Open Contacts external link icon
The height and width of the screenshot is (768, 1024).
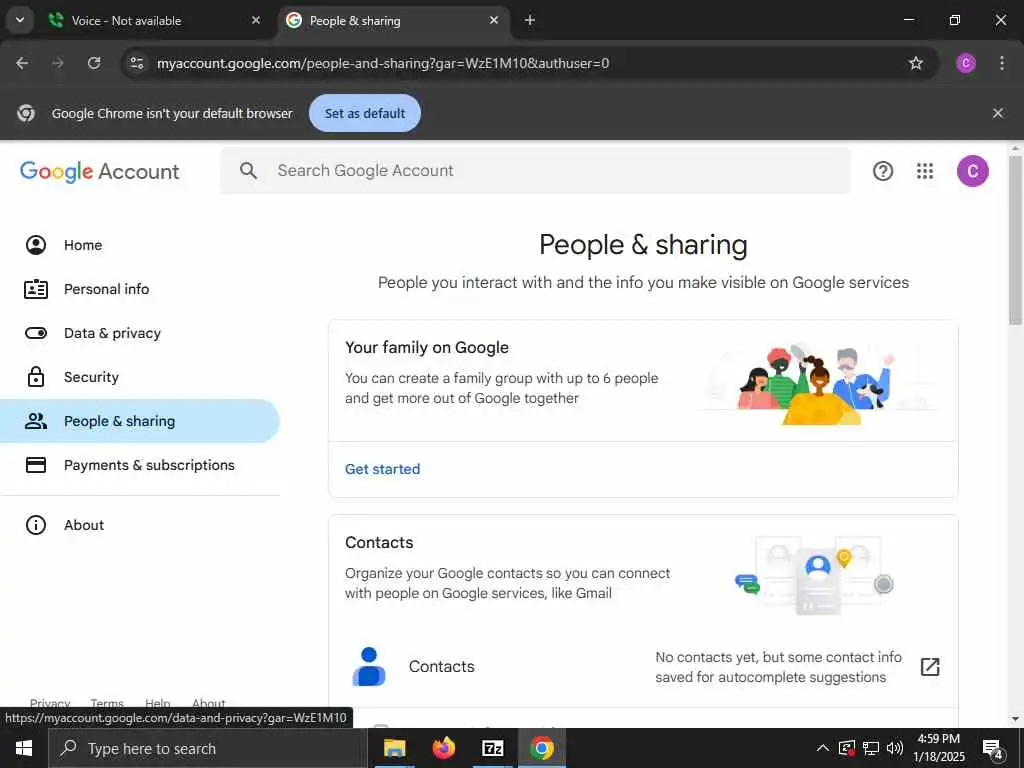tap(930, 667)
